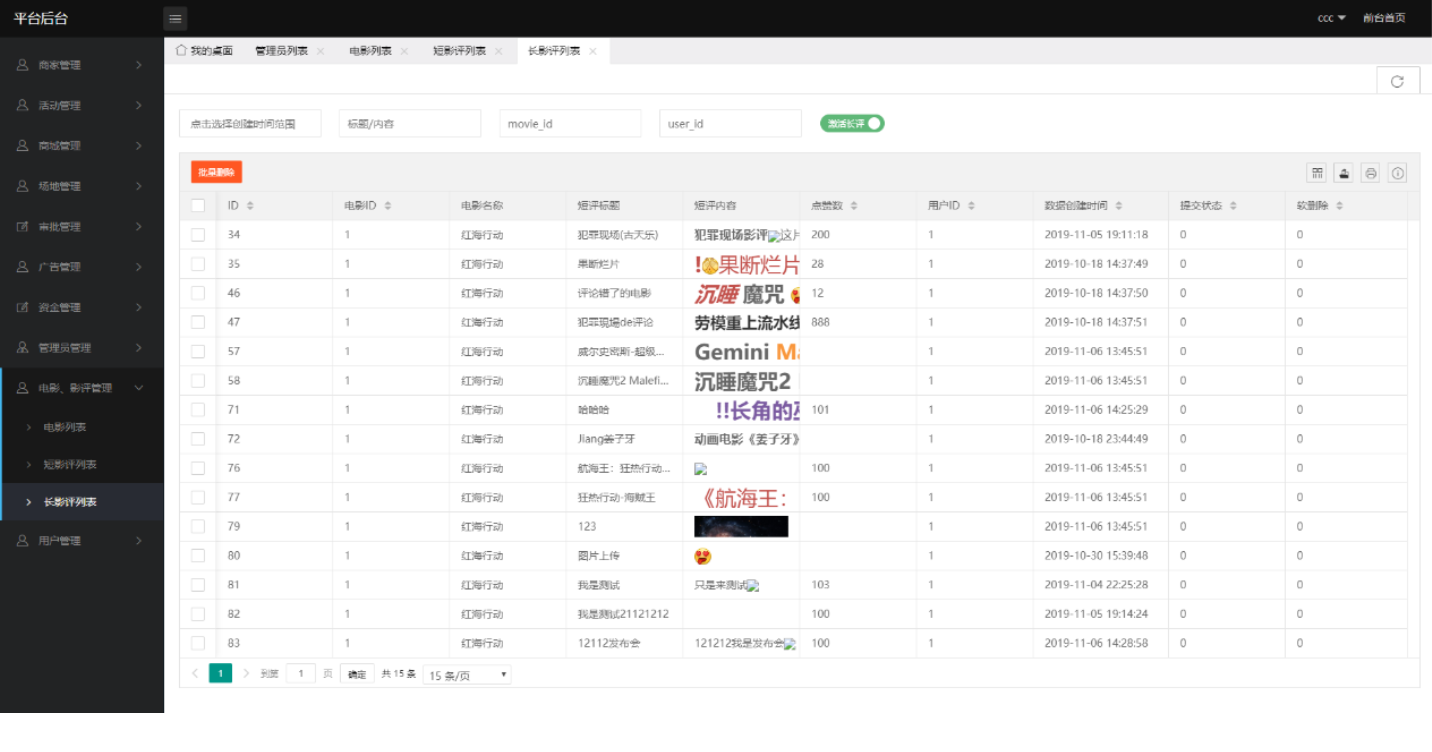
Task: Open the 15 条/页 page size dropdown
Action: click(x=467, y=675)
